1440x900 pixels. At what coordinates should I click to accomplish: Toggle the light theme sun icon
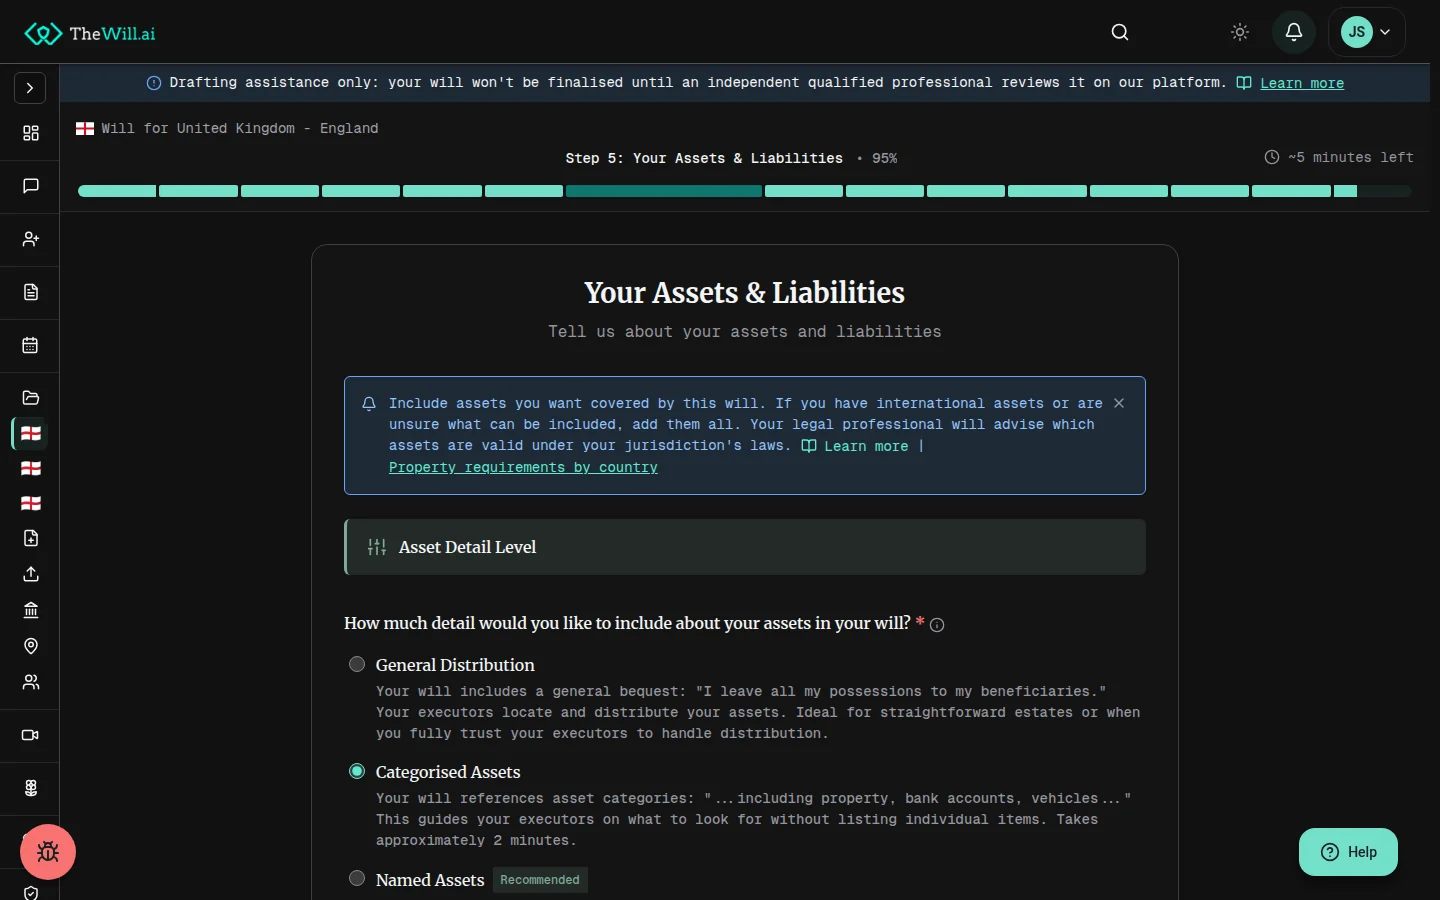pos(1240,32)
